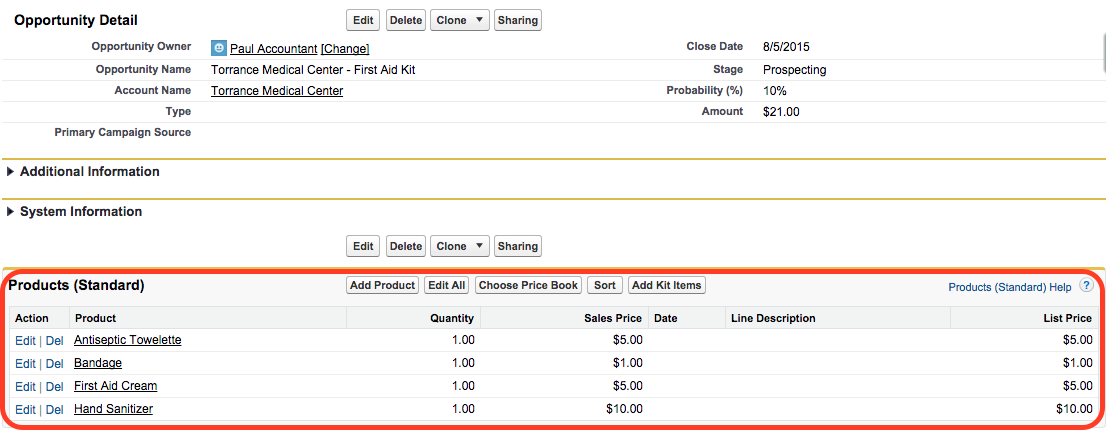Click Edit for the Hand Sanitizer row

[x=25, y=410]
